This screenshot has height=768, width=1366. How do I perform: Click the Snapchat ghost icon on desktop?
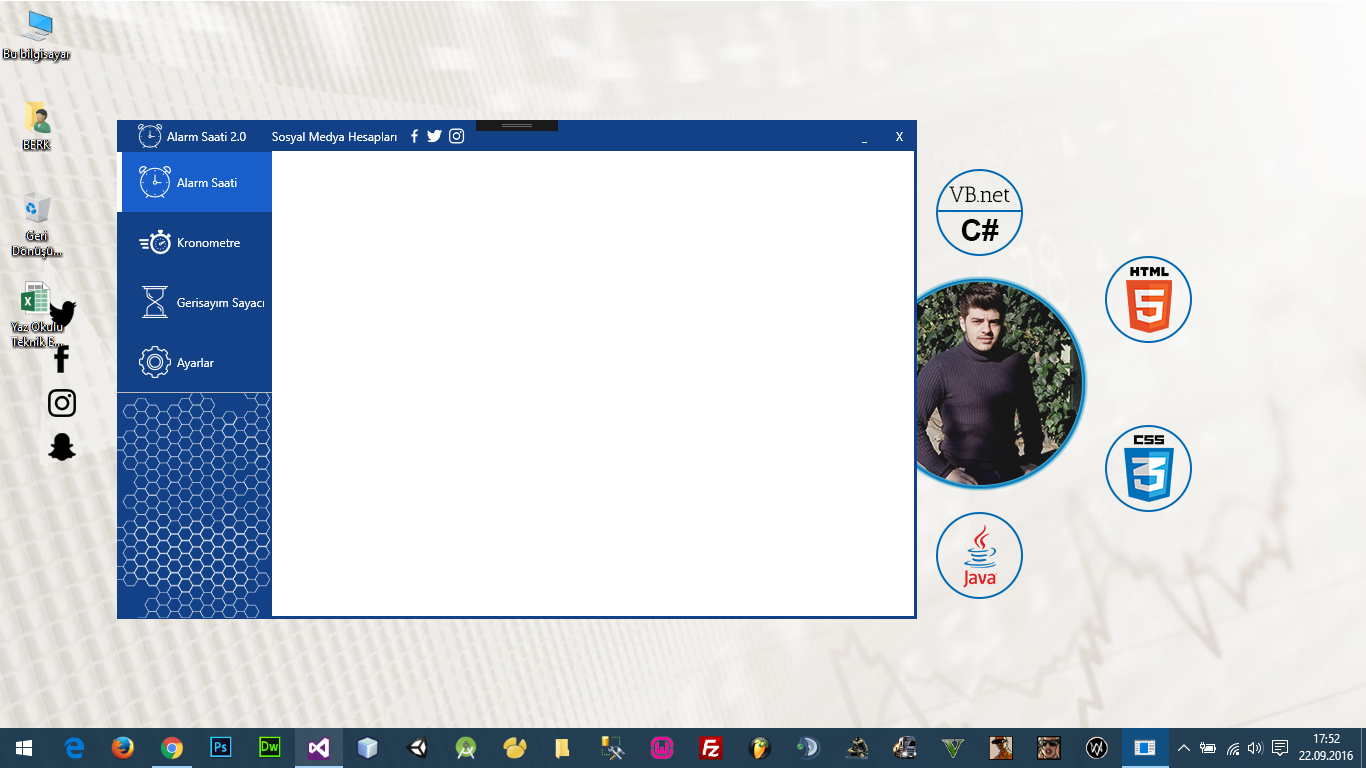pos(62,447)
